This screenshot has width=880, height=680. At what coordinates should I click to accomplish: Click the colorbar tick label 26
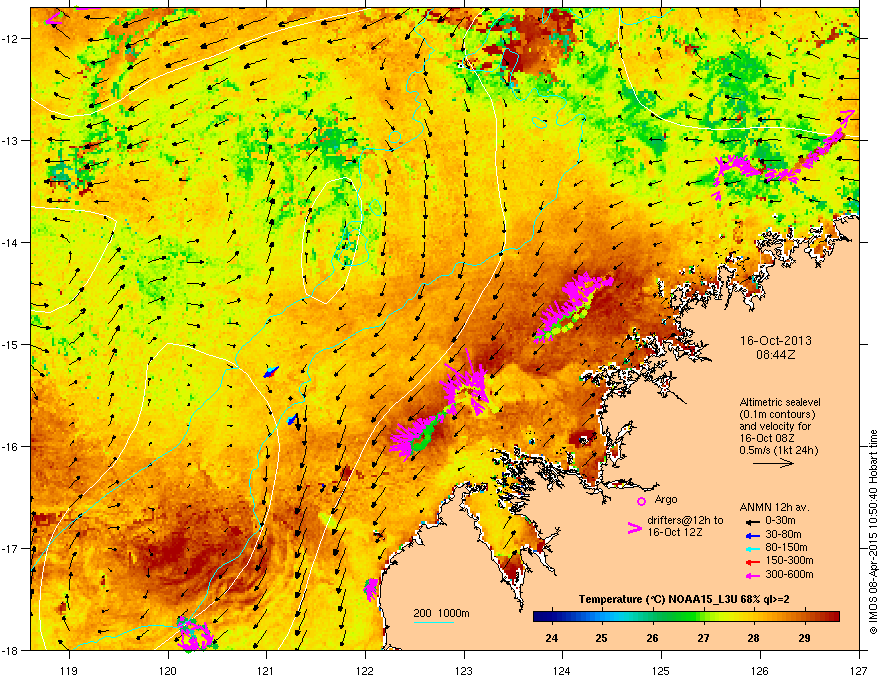pos(652,638)
